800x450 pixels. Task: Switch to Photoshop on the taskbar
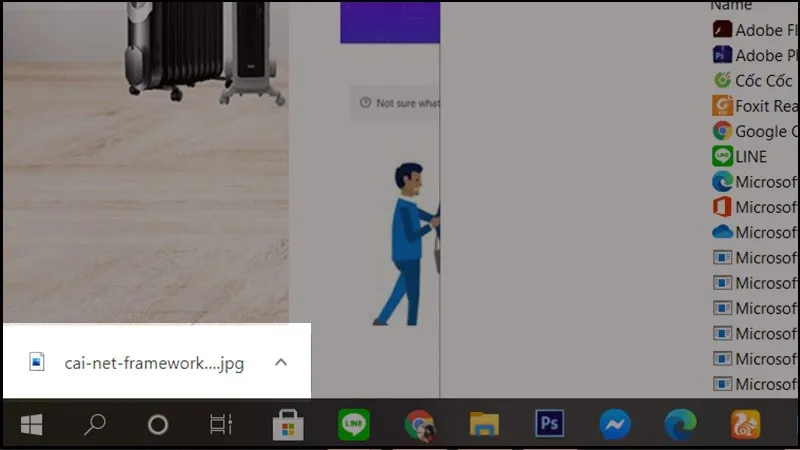tap(549, 424)
